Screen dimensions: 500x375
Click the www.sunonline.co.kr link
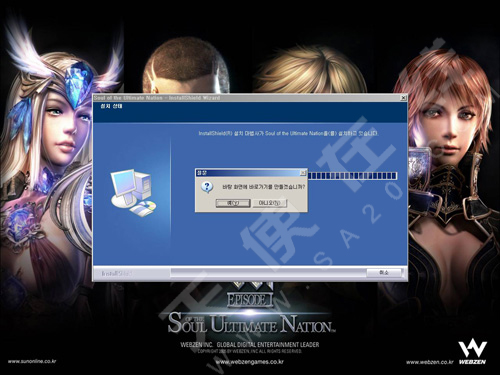tap(32, 361)
